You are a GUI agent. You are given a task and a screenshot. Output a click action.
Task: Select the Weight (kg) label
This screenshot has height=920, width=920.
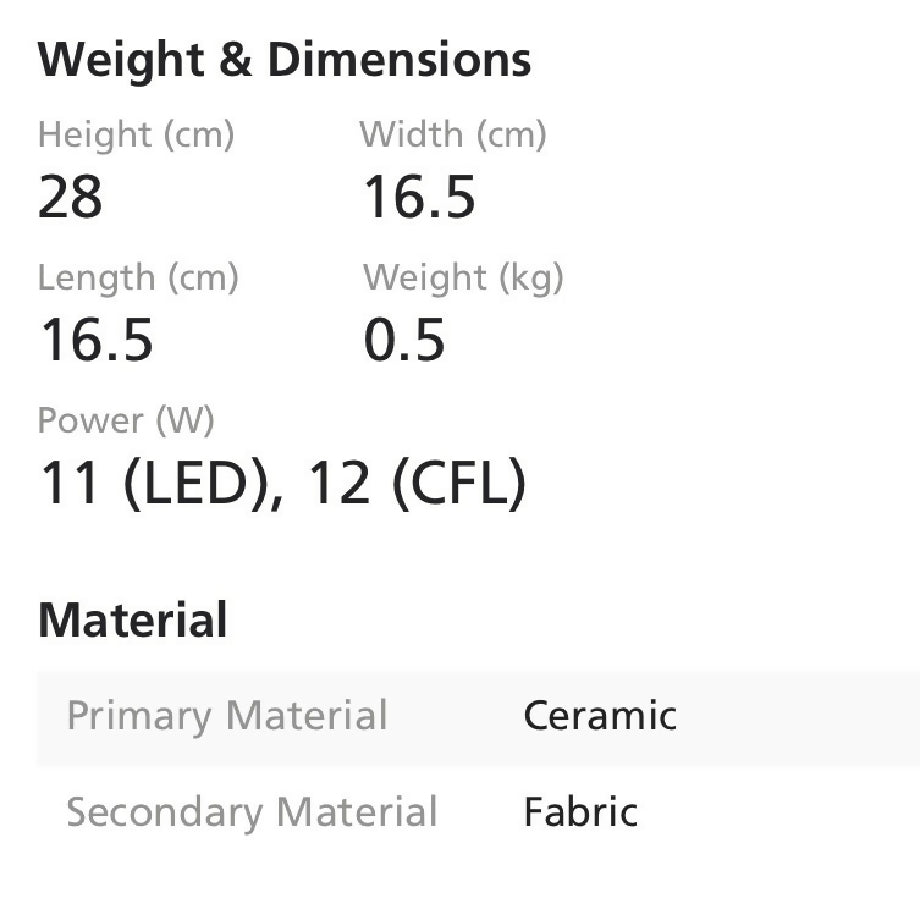tap(463, 278)
